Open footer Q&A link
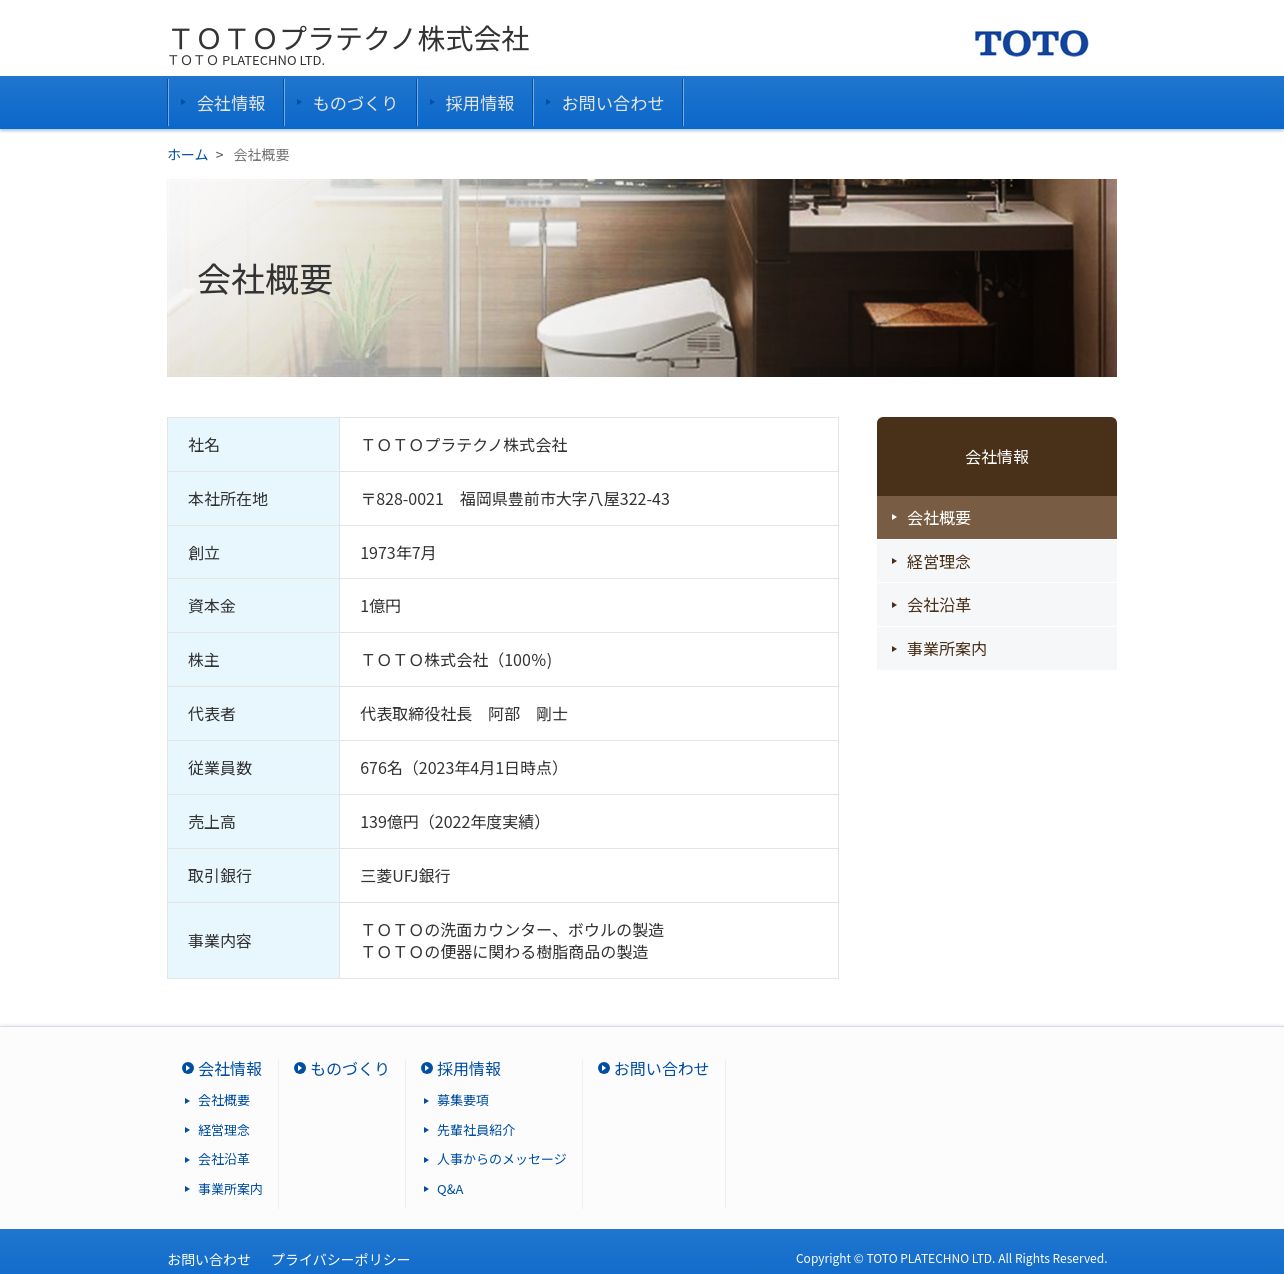Image resolution: width=1284 pixels, height=1274 pixels. pos(450,1189)
